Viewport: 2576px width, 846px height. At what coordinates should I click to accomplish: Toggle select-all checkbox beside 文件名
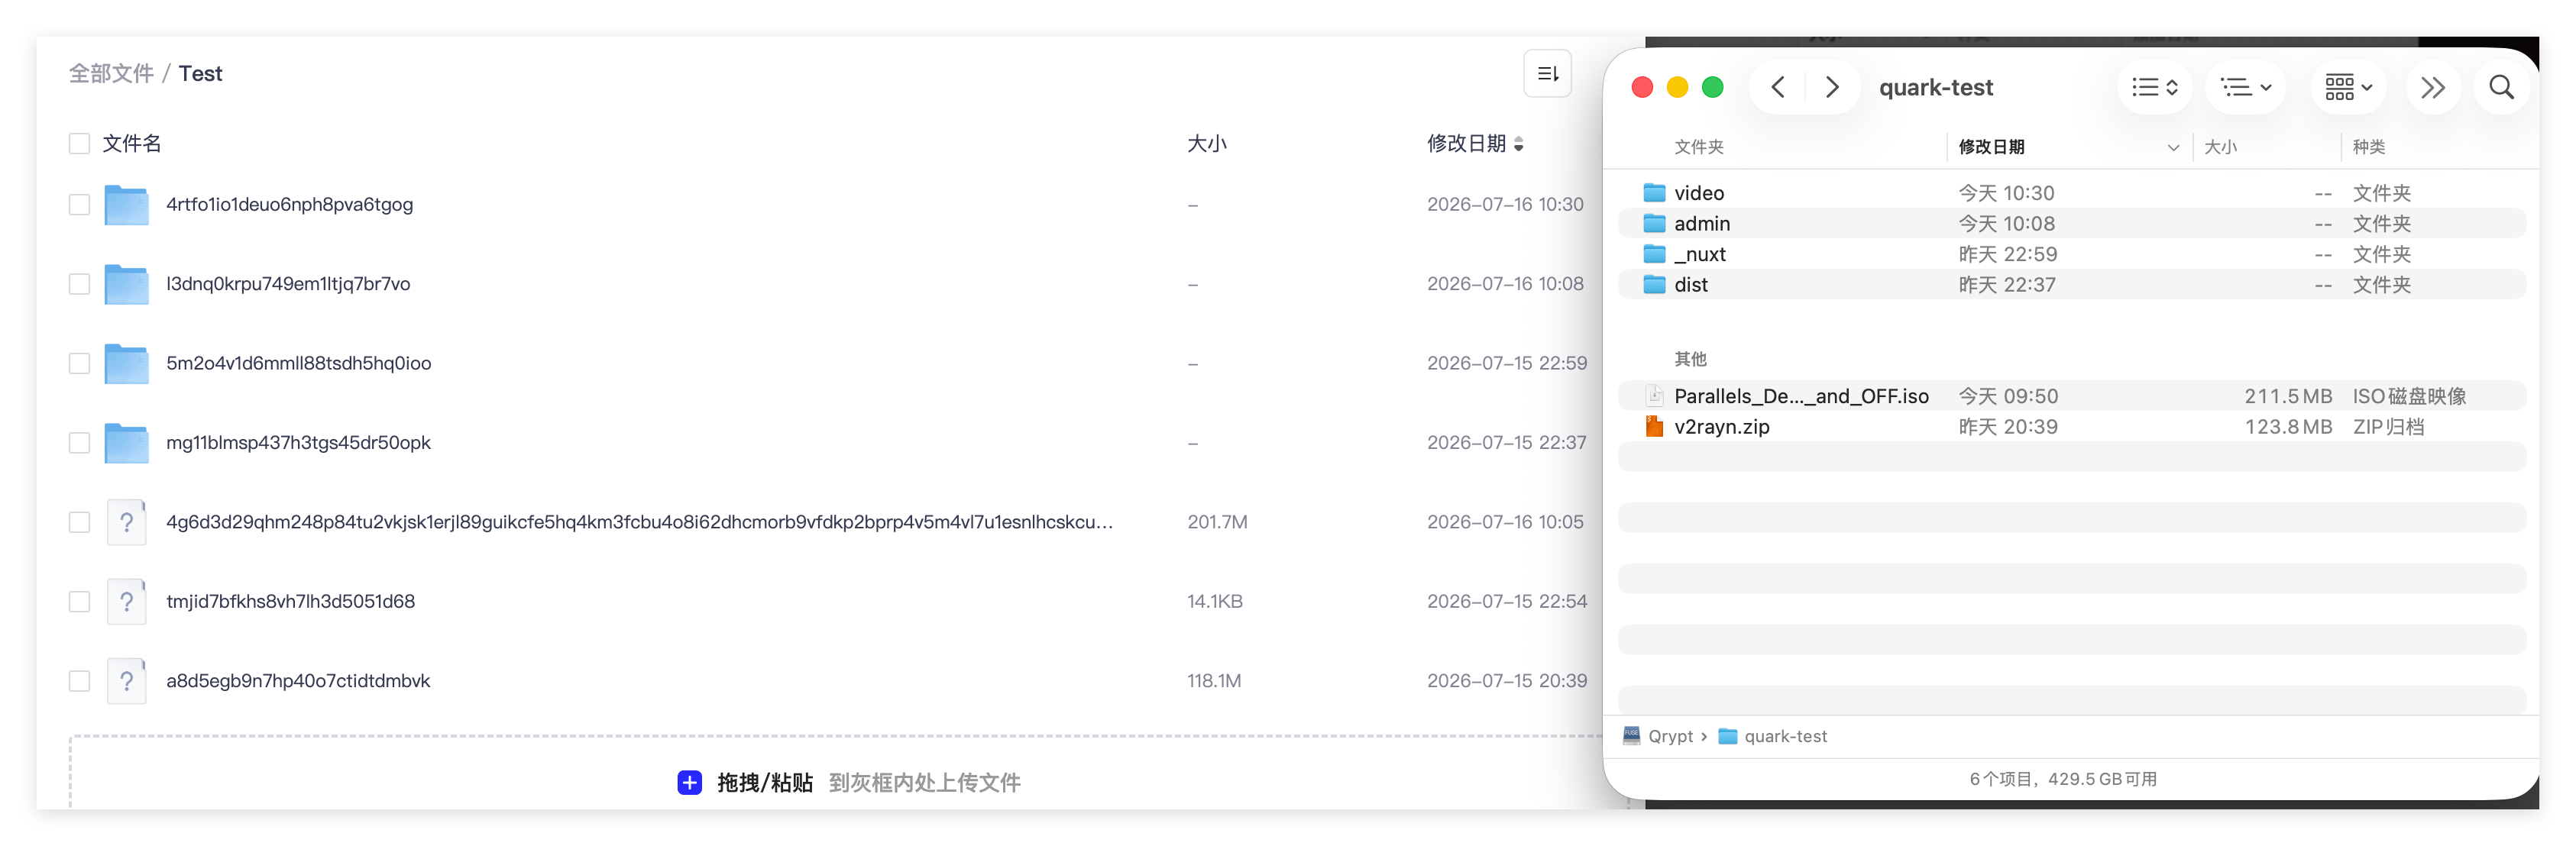[x=79, y=144]
